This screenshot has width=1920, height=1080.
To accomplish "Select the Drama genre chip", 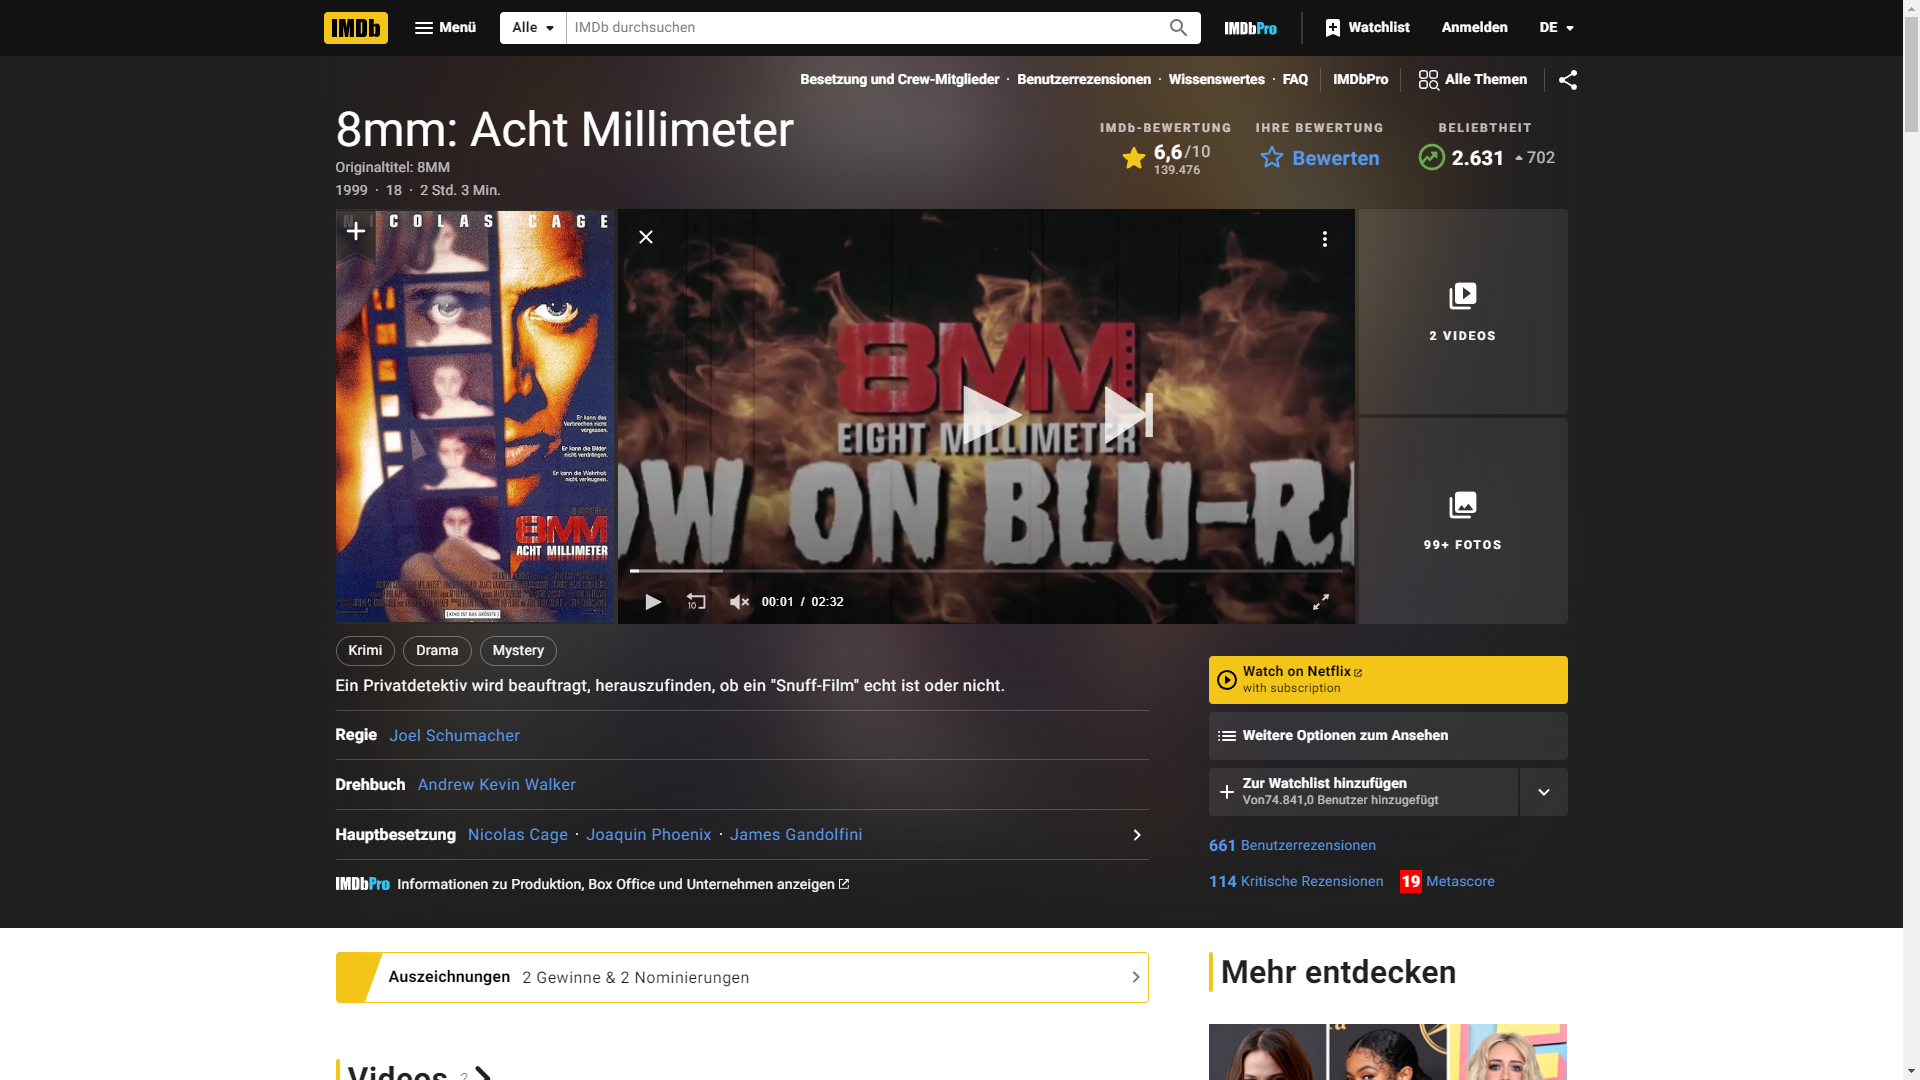I will (x=437, y=651).
